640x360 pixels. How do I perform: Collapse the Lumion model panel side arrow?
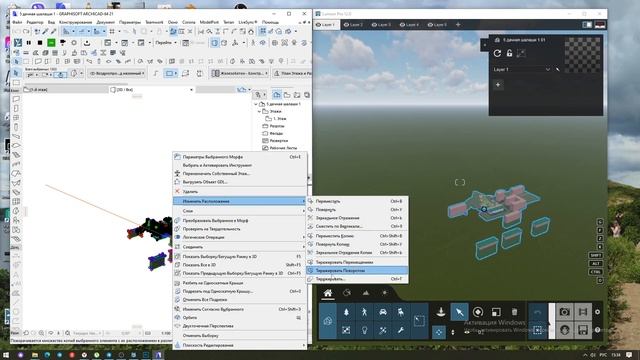(485, 44)
